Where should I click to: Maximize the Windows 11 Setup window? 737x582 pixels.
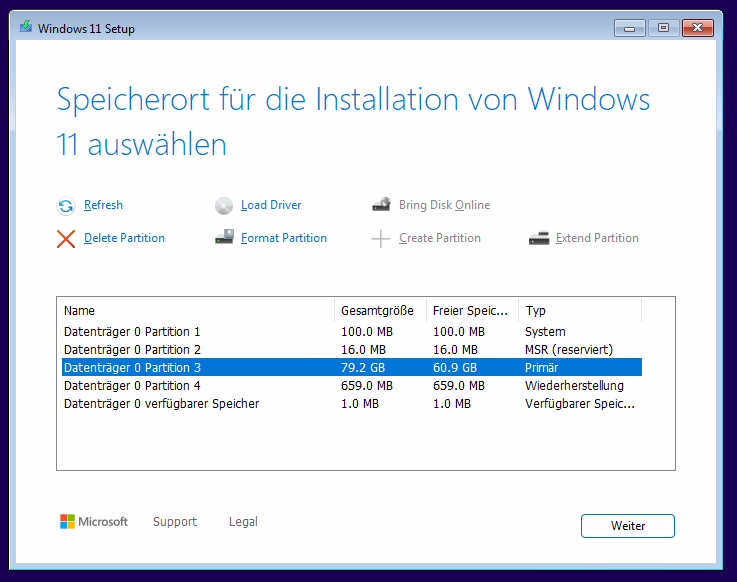coord(663,28)
